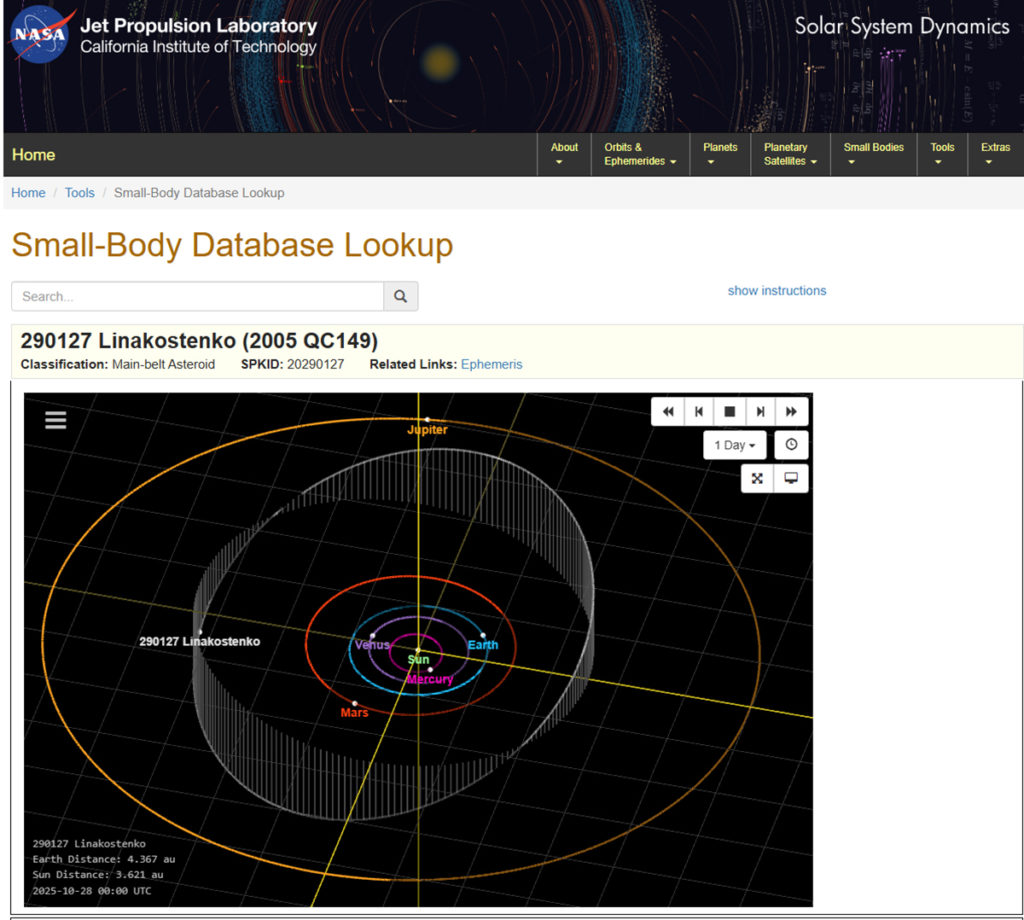Expand the Planetary Satellites menu
The height and width of the screenshot is (920, 1024).
click(x=790, y=154)
